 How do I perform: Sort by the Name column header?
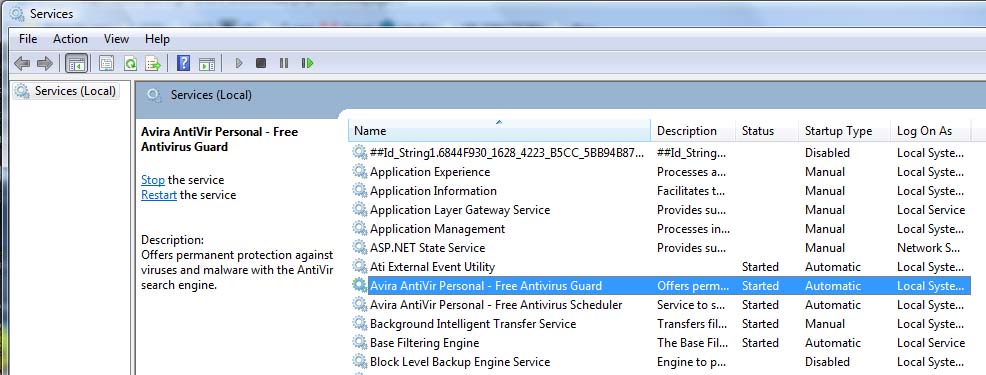499,131
